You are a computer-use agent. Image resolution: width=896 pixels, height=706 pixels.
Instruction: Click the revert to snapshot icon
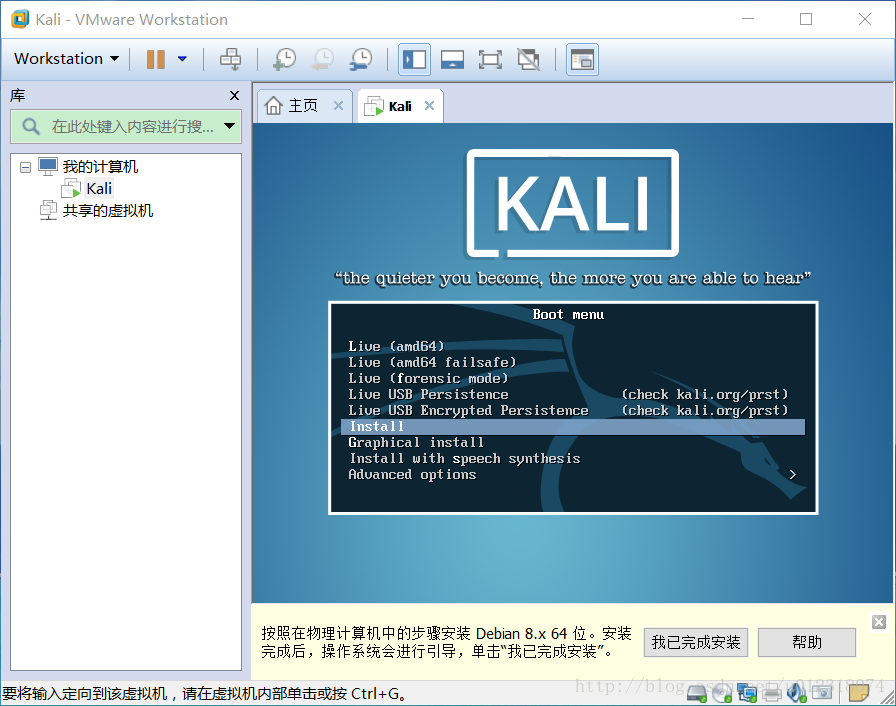[323, 59]
